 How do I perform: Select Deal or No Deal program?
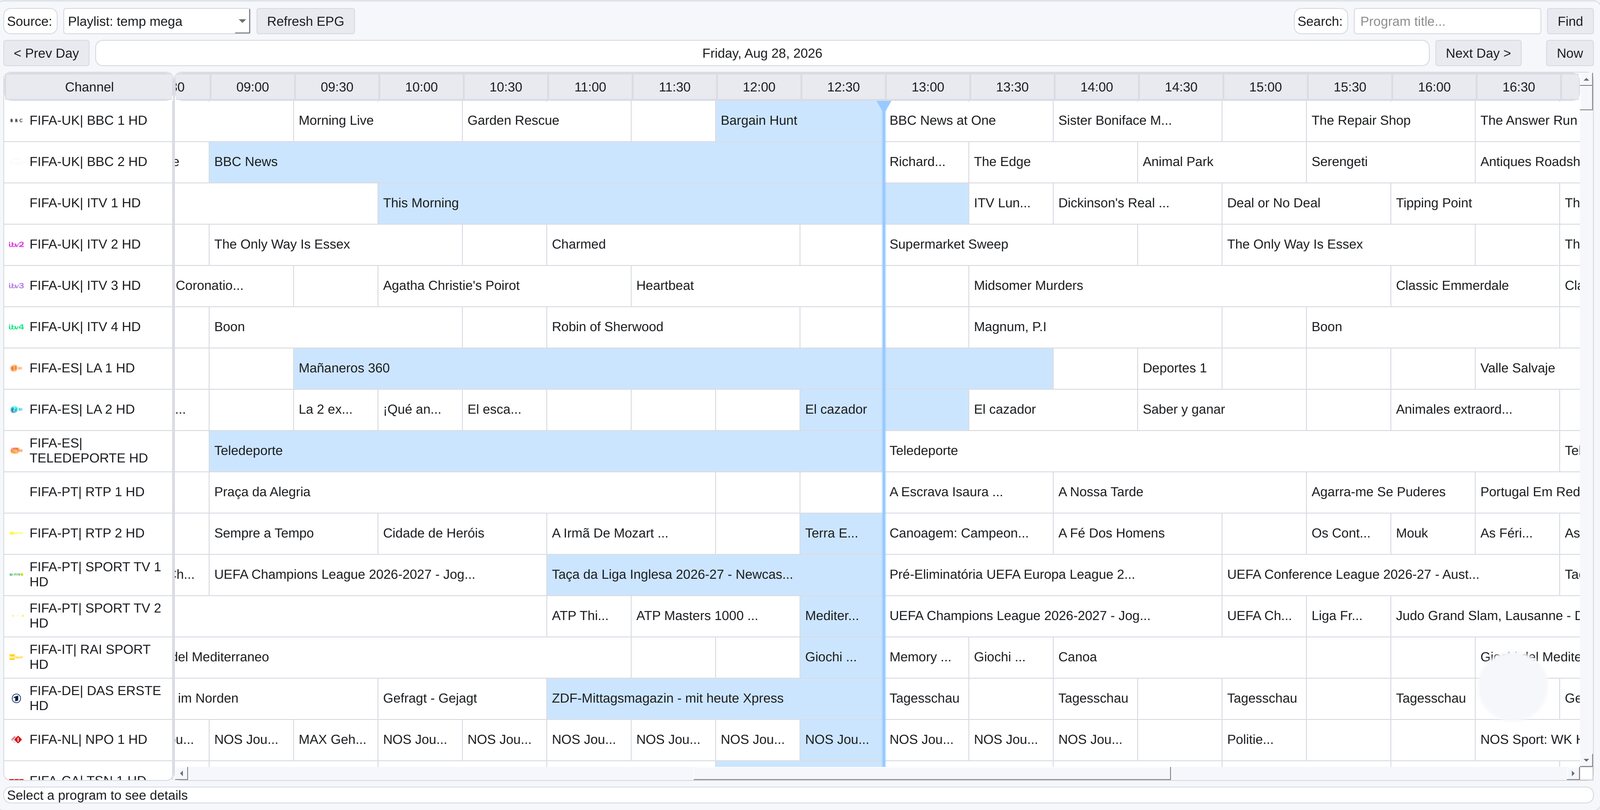click(1306, 203)
